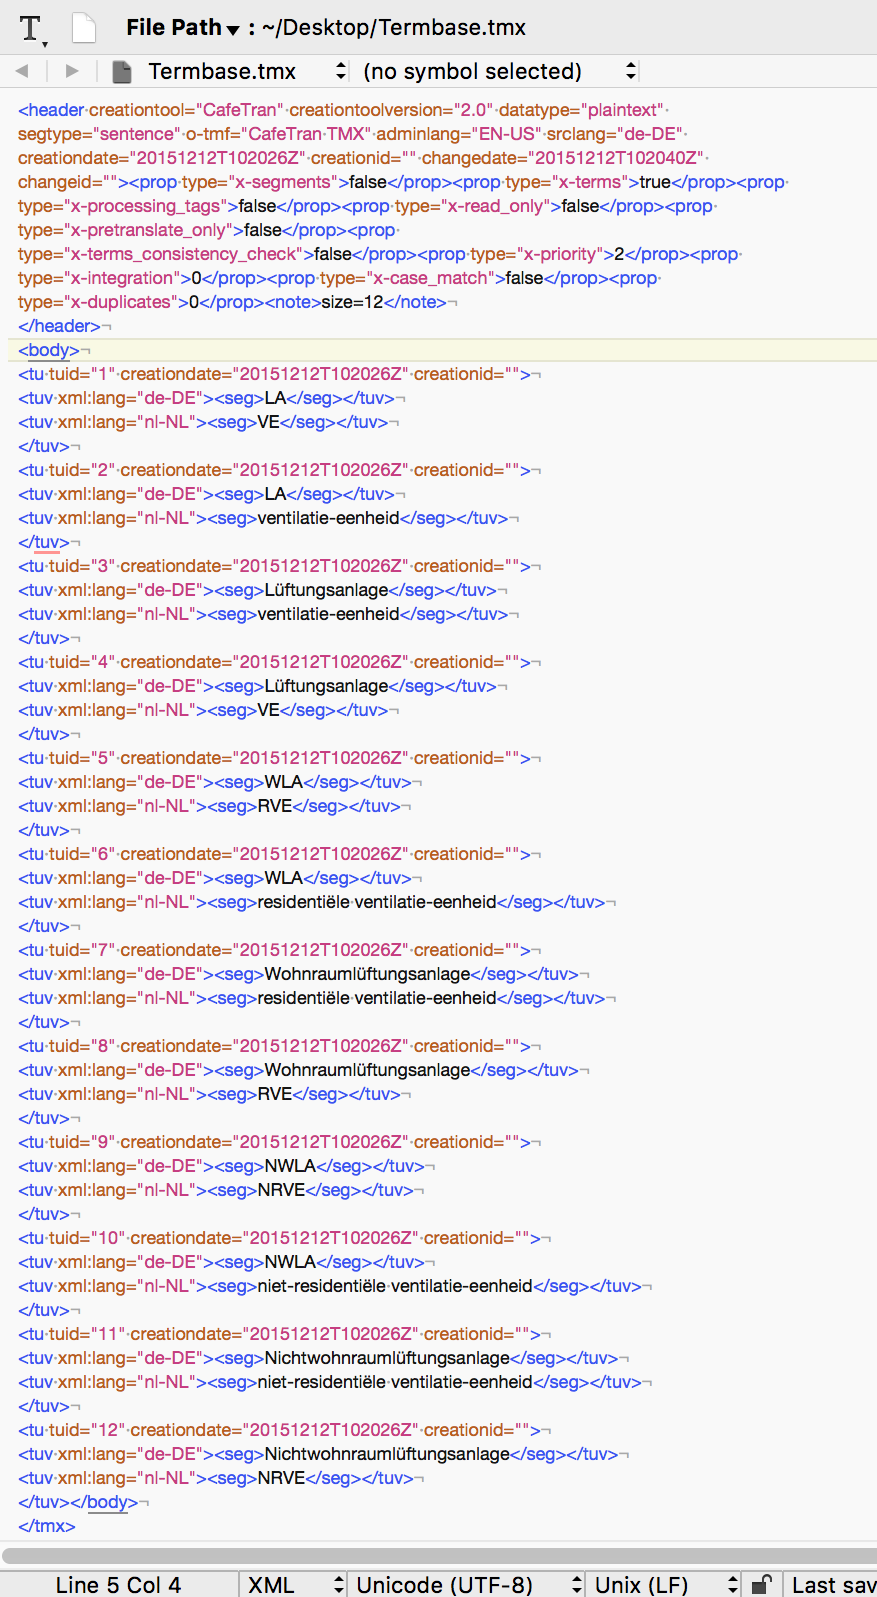This screenshot has height=1597, width=877.
Task: Open the Text Options (T) popup
Action: [32, 29]
